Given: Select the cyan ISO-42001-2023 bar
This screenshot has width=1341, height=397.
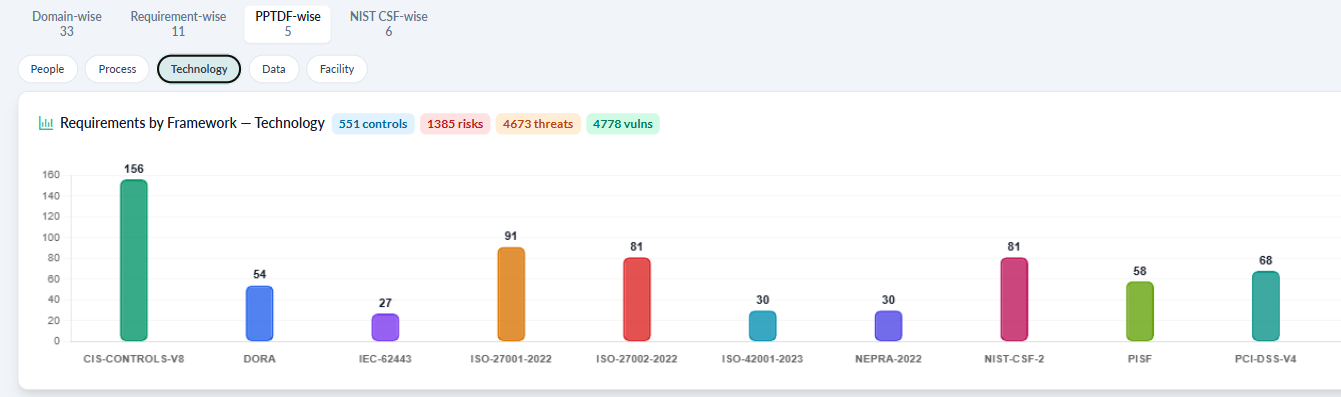Looking at the screenshot, I should (x=763, y=325).
